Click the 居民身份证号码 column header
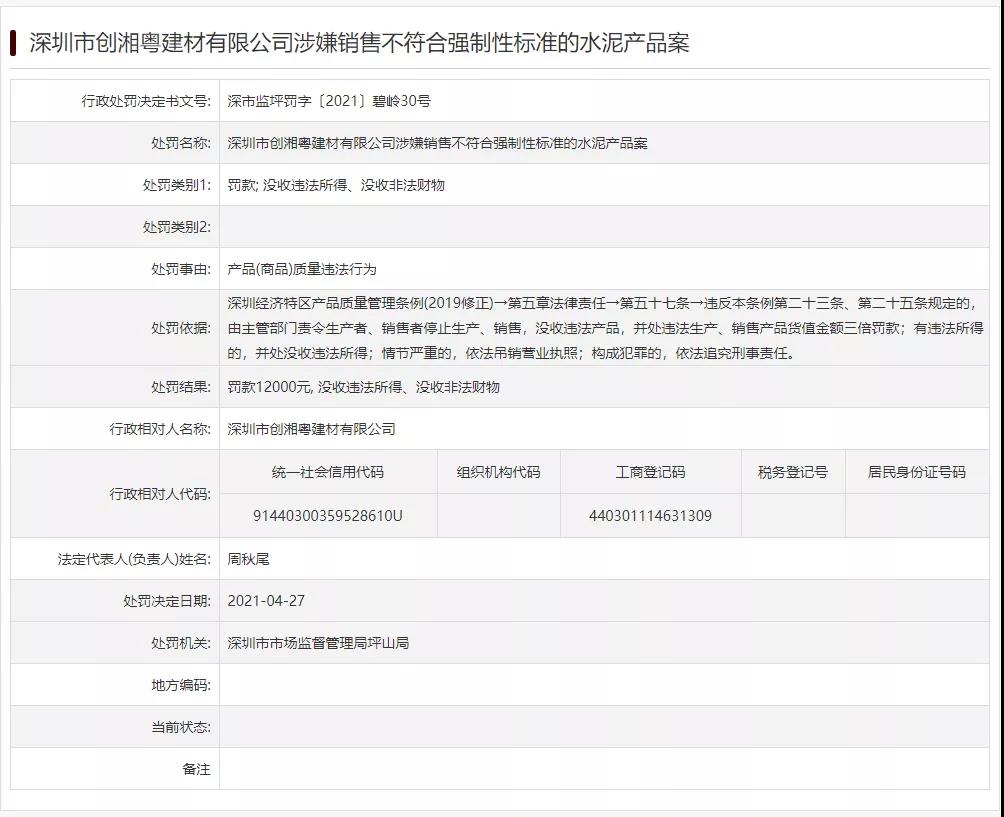The image size is (1004, 817). pyautogui.click(x=916, y=472)
